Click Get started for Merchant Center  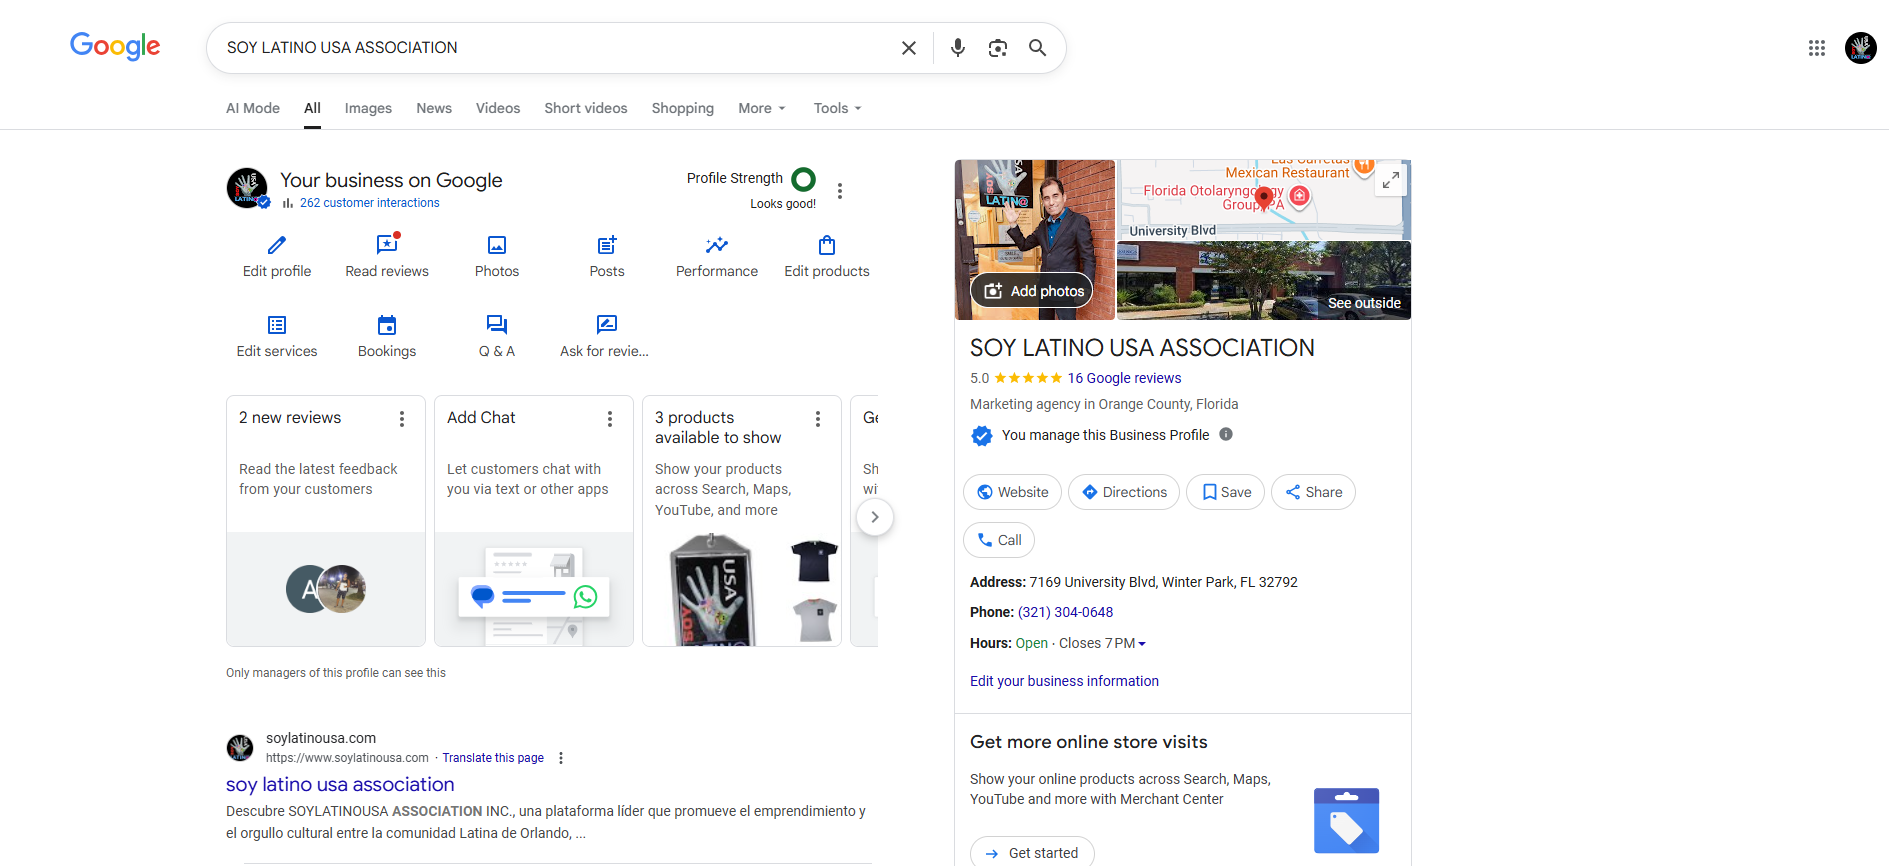click(x=1032, y=853)
